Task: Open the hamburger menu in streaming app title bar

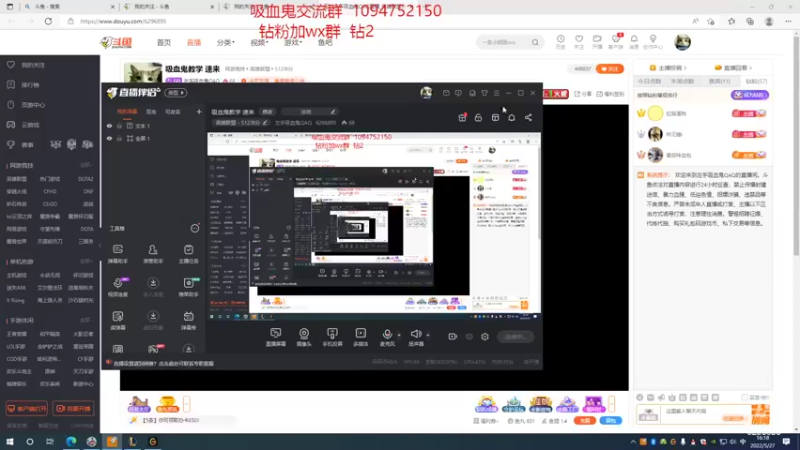Action: coord(496,93)
